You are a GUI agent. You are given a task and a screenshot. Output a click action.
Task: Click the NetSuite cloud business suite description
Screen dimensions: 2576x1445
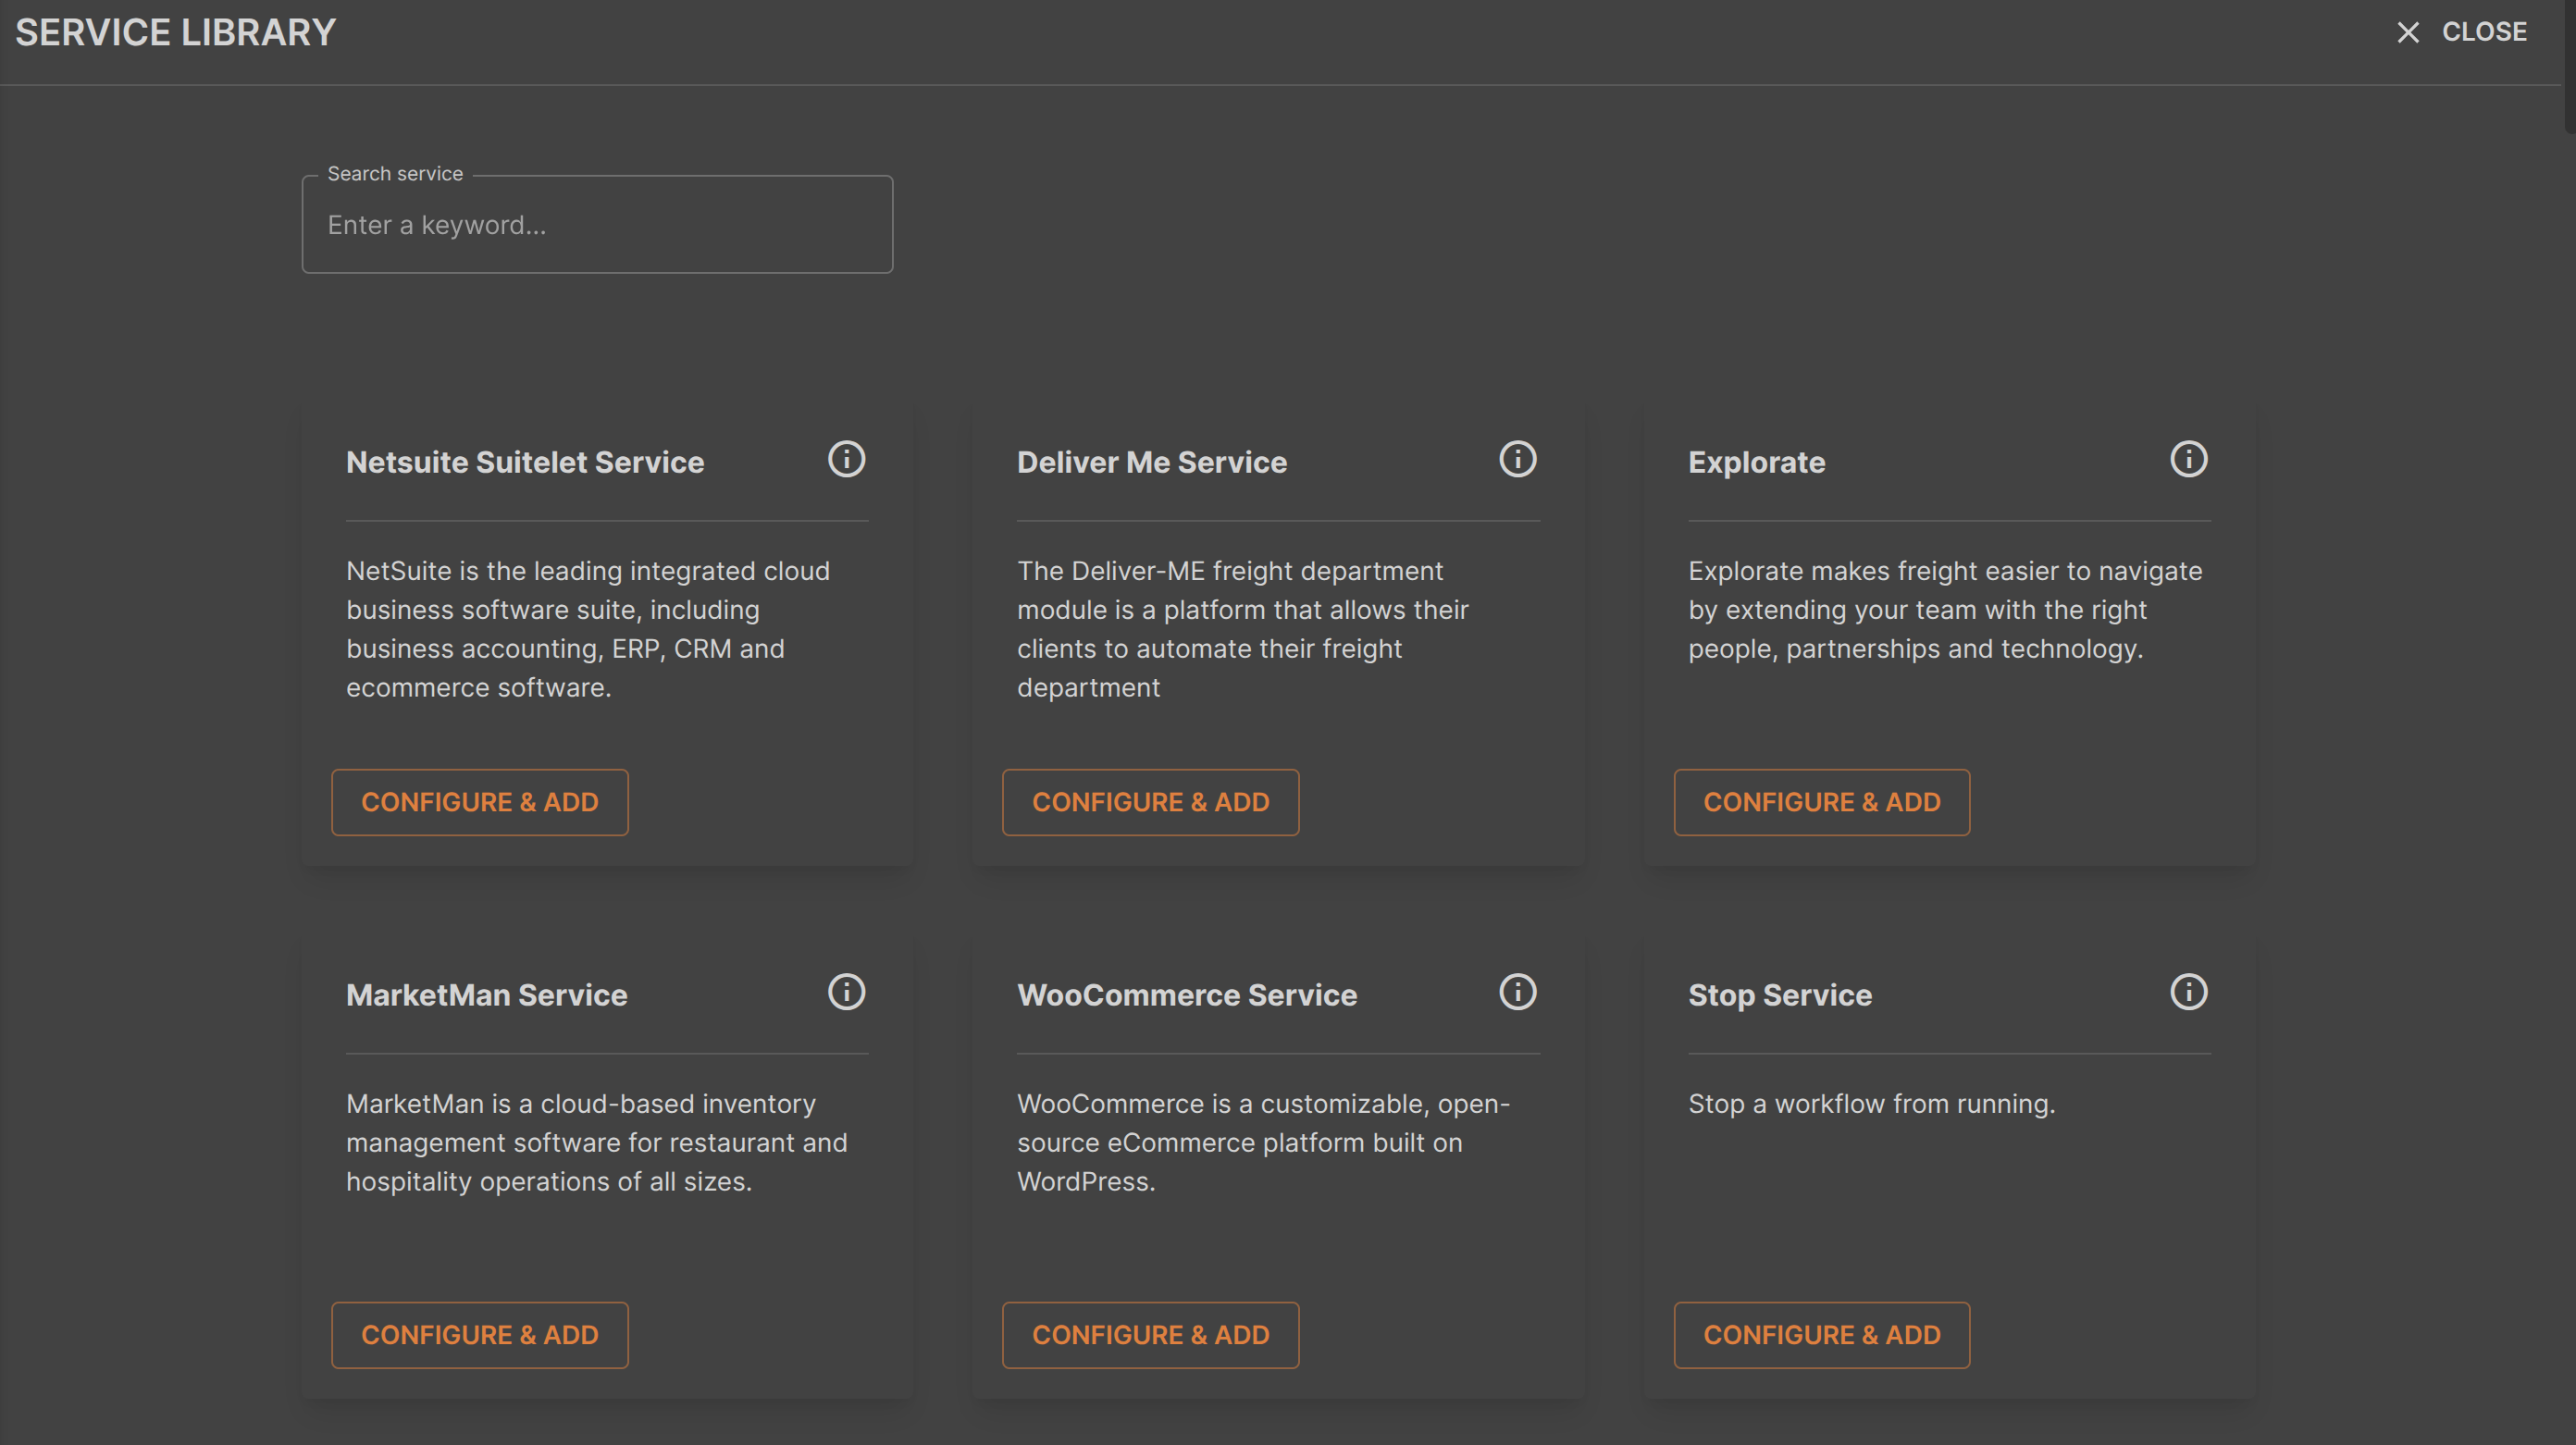tap(589, 629)
